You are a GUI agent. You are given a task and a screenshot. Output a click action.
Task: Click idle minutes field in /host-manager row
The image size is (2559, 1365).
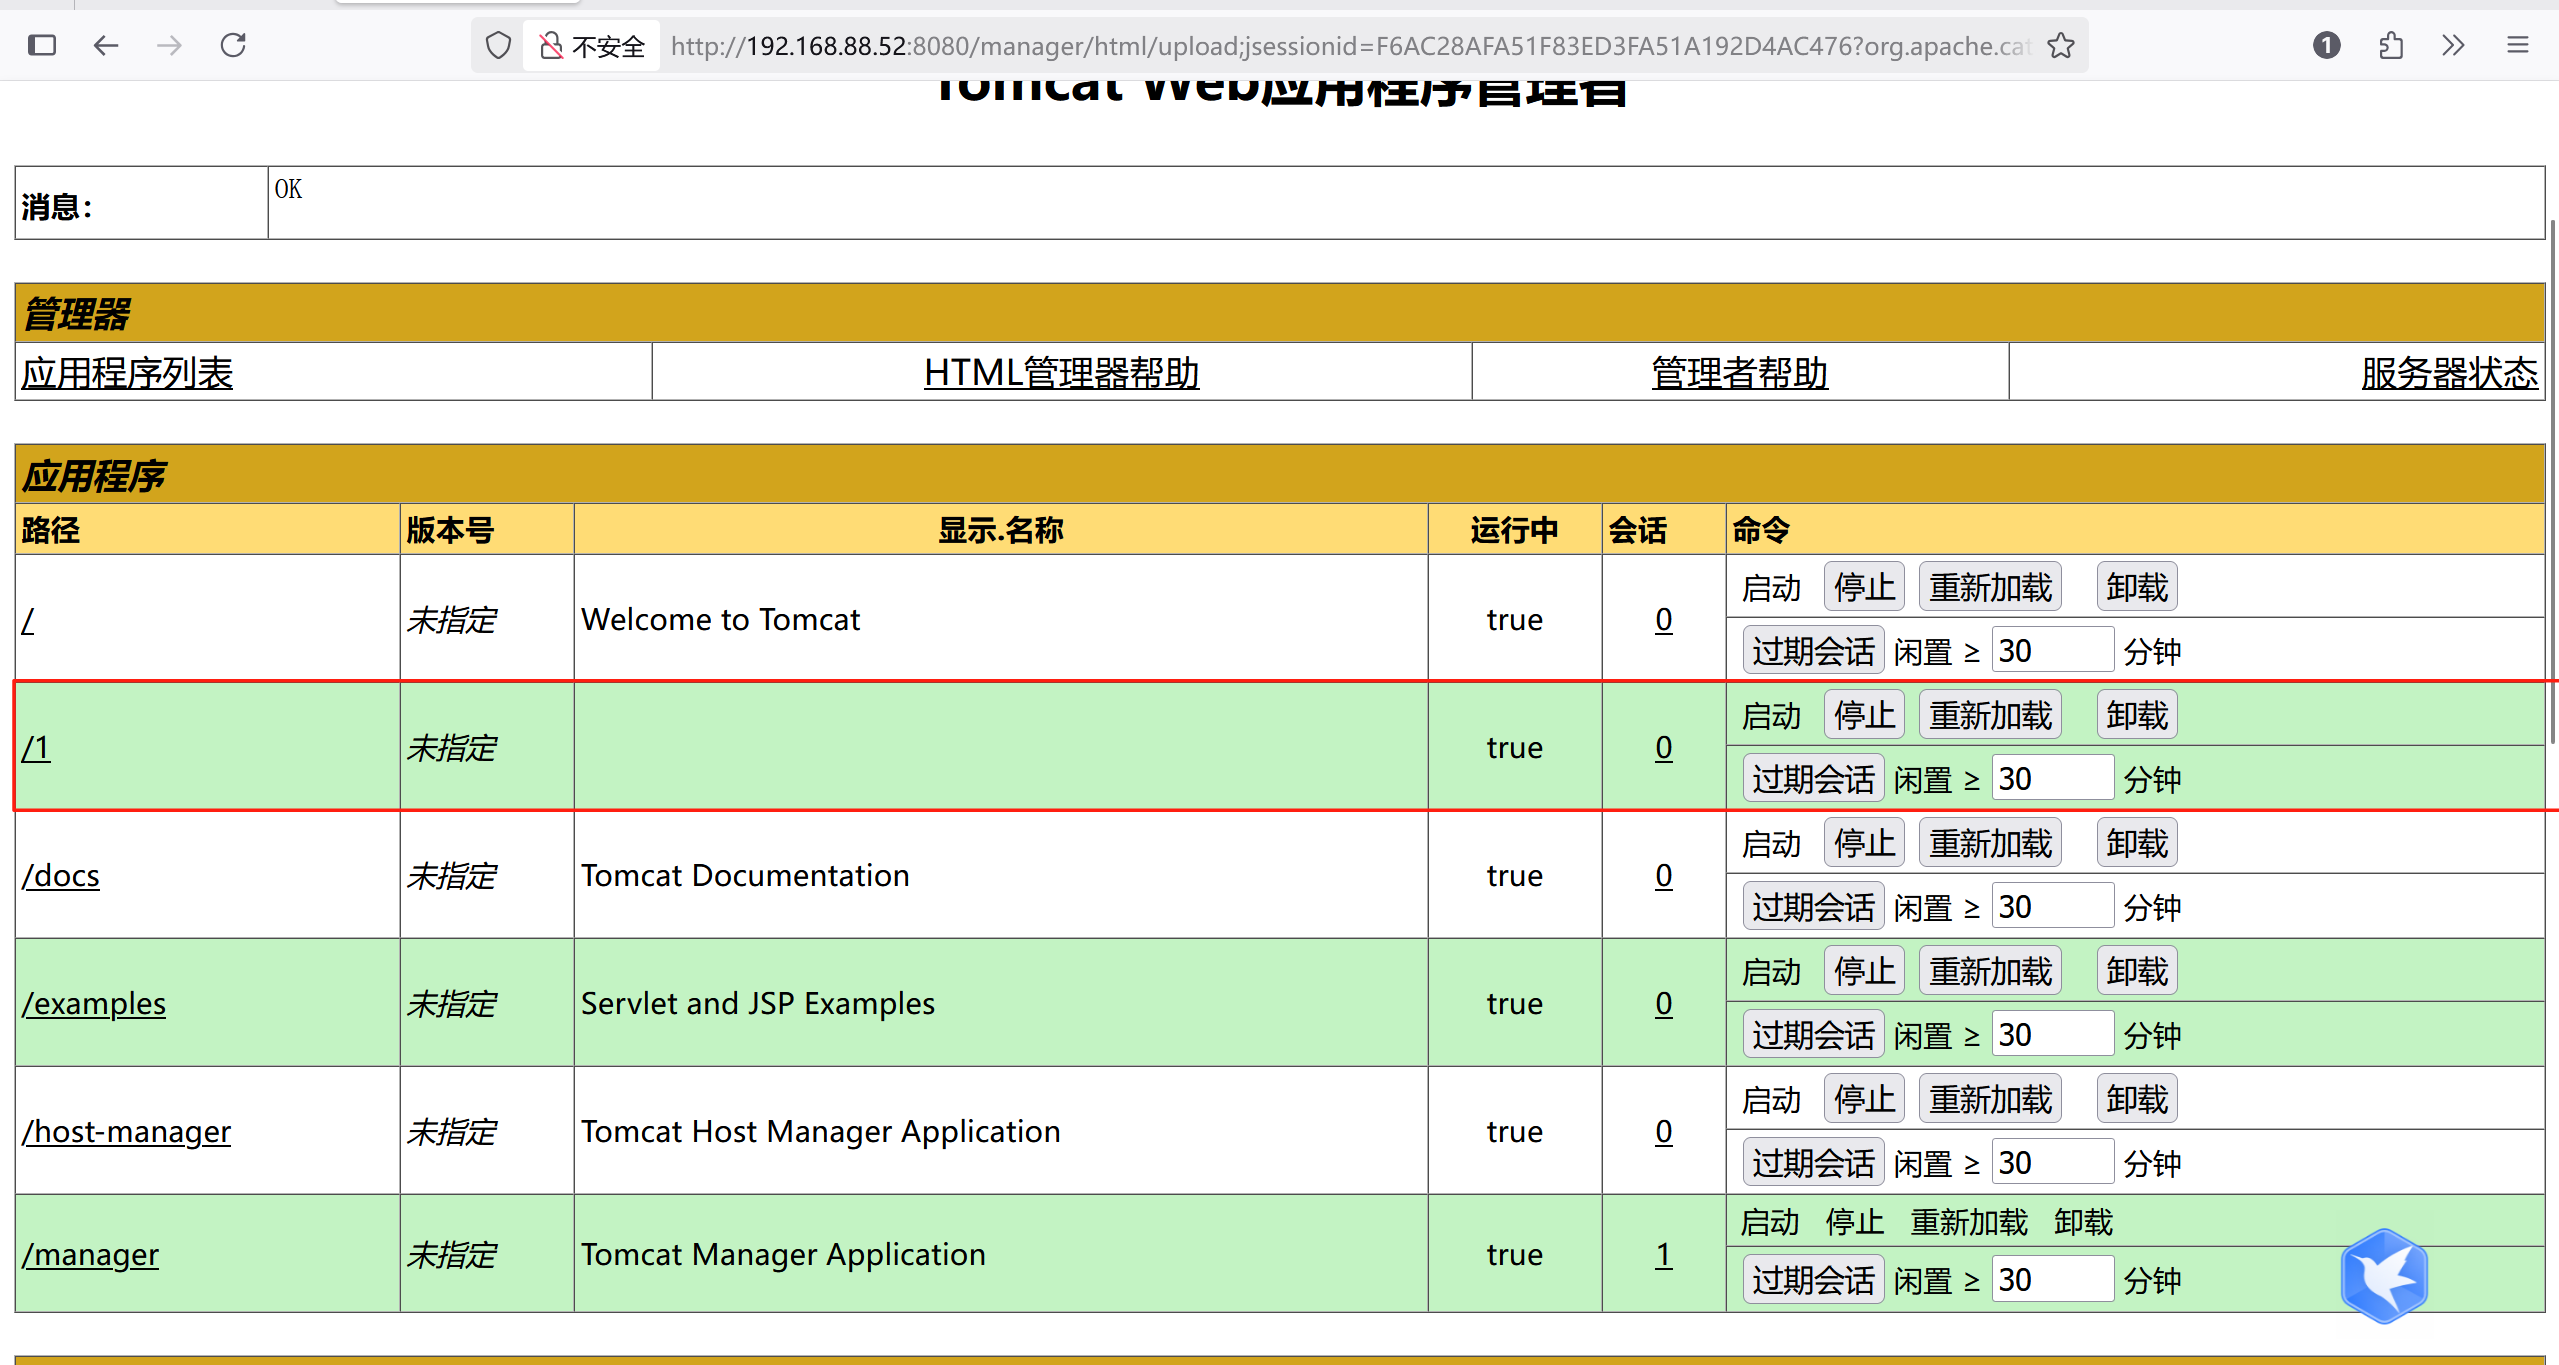(2052, 1163)
